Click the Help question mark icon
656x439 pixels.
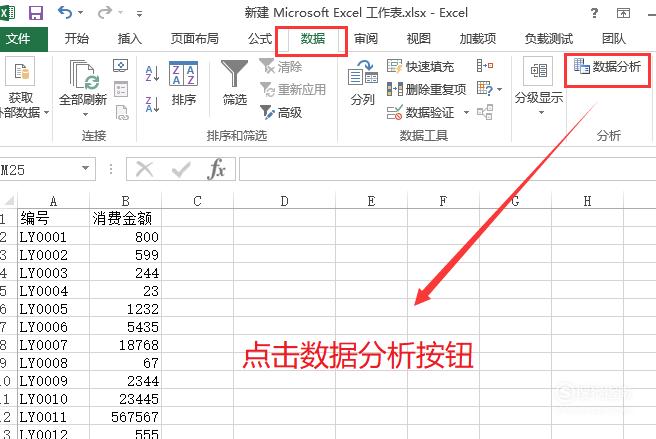tap(594, 13)
